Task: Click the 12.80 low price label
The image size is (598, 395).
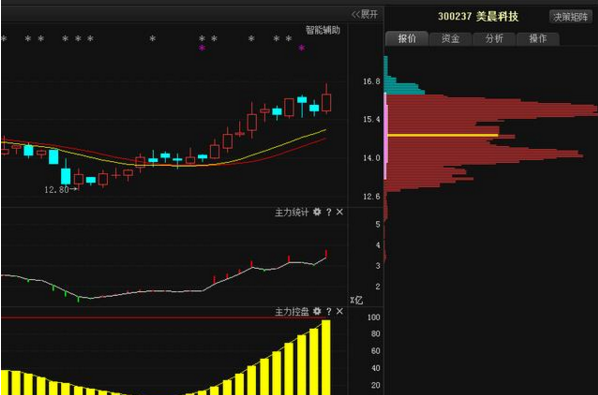Action: tap(57, 189)
